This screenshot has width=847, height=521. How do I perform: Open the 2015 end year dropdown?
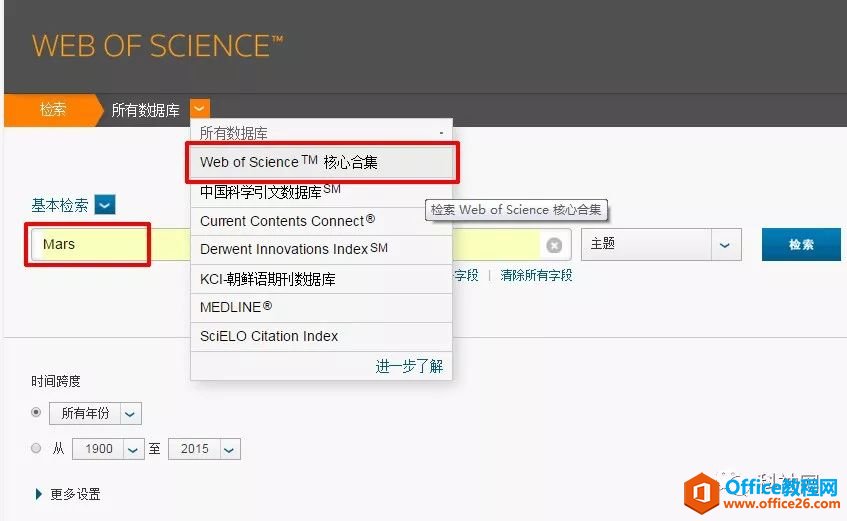coord(204,449)
